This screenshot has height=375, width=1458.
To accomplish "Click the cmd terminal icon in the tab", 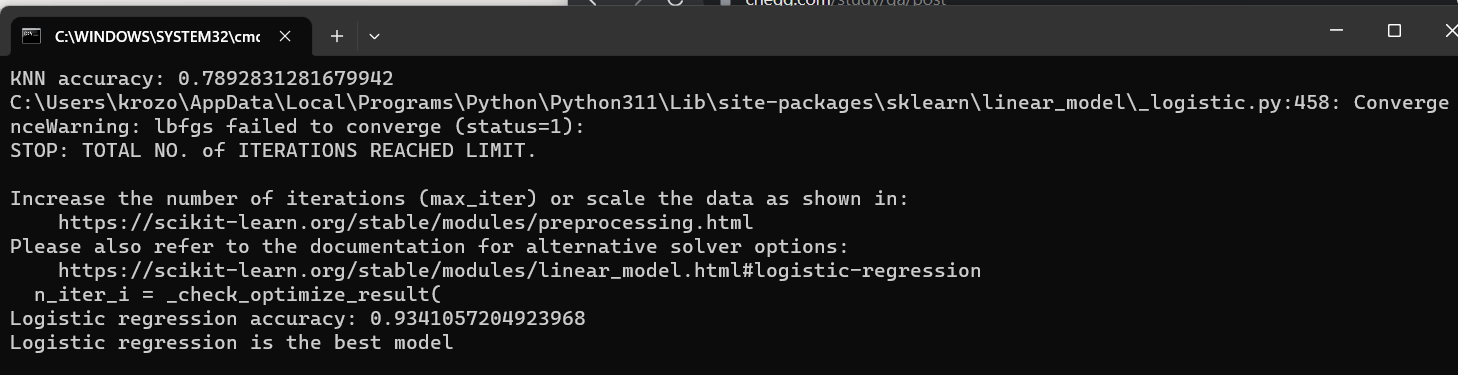I will pyautogui.click(x=32, y=36).
